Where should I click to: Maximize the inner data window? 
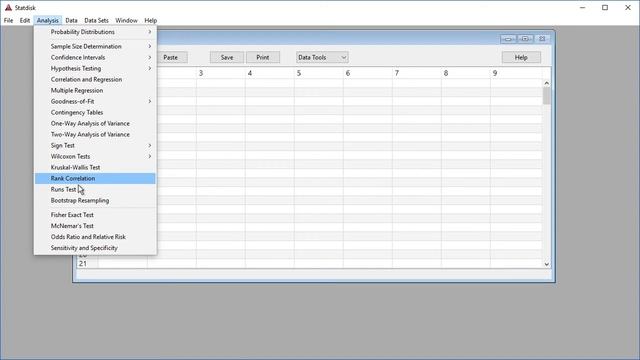(x=525, y=39)
